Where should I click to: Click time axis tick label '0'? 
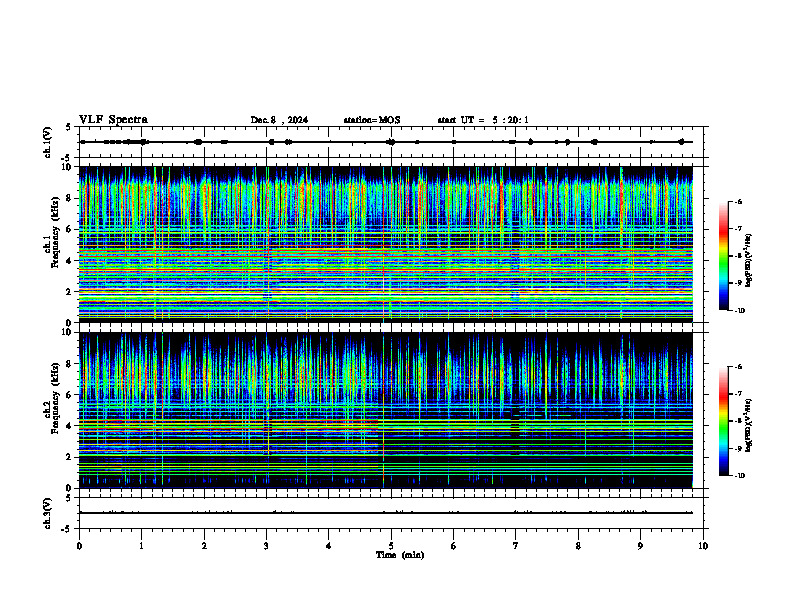[79, 546]
